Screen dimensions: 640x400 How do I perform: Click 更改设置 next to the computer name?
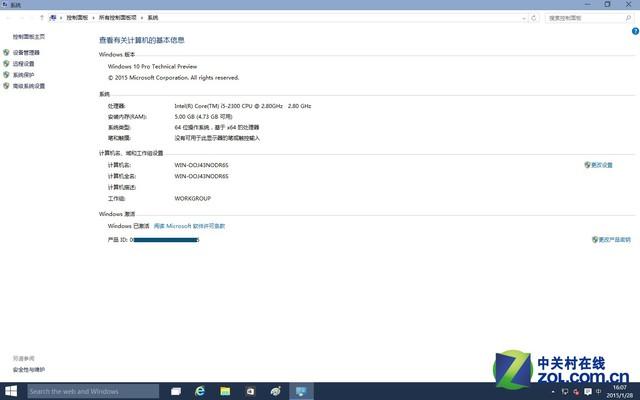click(x=602, y=165)
